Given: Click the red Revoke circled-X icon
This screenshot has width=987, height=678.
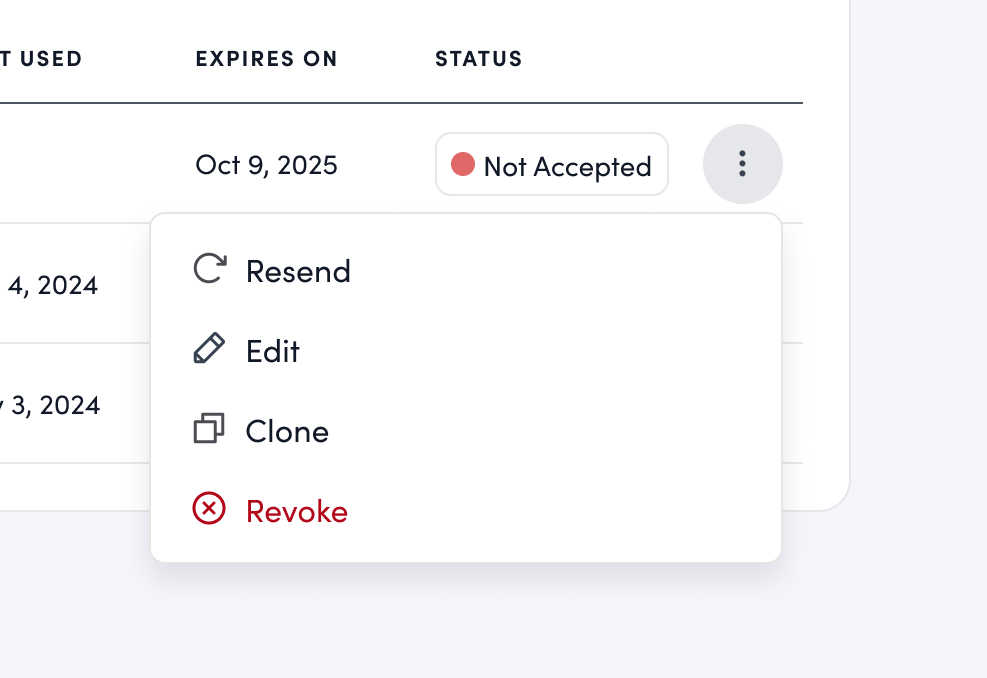Looking at the screenshot, I should pos(209,510).
